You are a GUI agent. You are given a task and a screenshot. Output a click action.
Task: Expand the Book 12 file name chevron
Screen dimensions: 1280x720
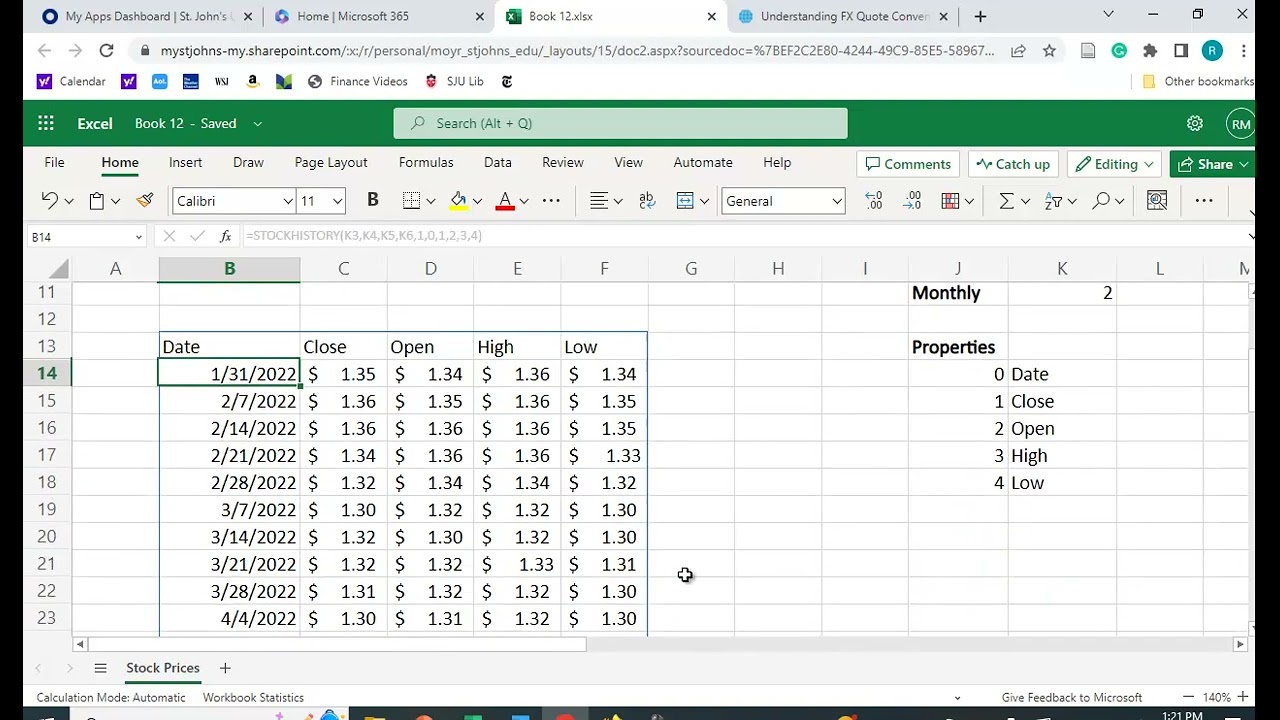click(257, 124)
